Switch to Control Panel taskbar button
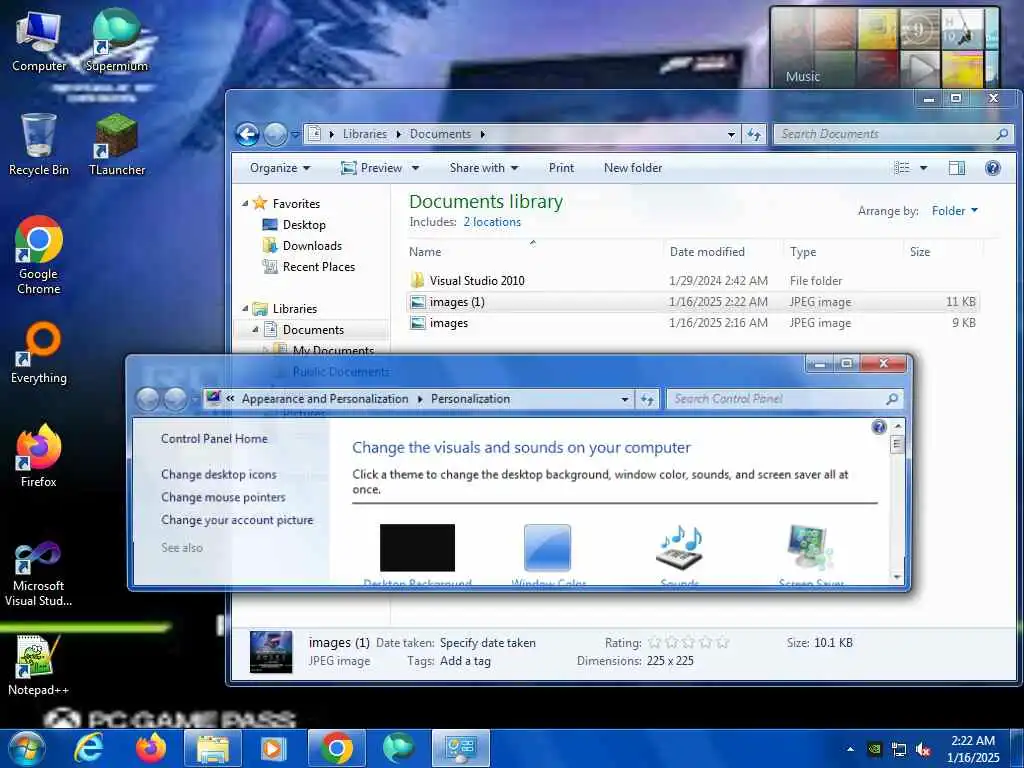The height and width of the screenshot is (768, 1024). coord(460,748)
